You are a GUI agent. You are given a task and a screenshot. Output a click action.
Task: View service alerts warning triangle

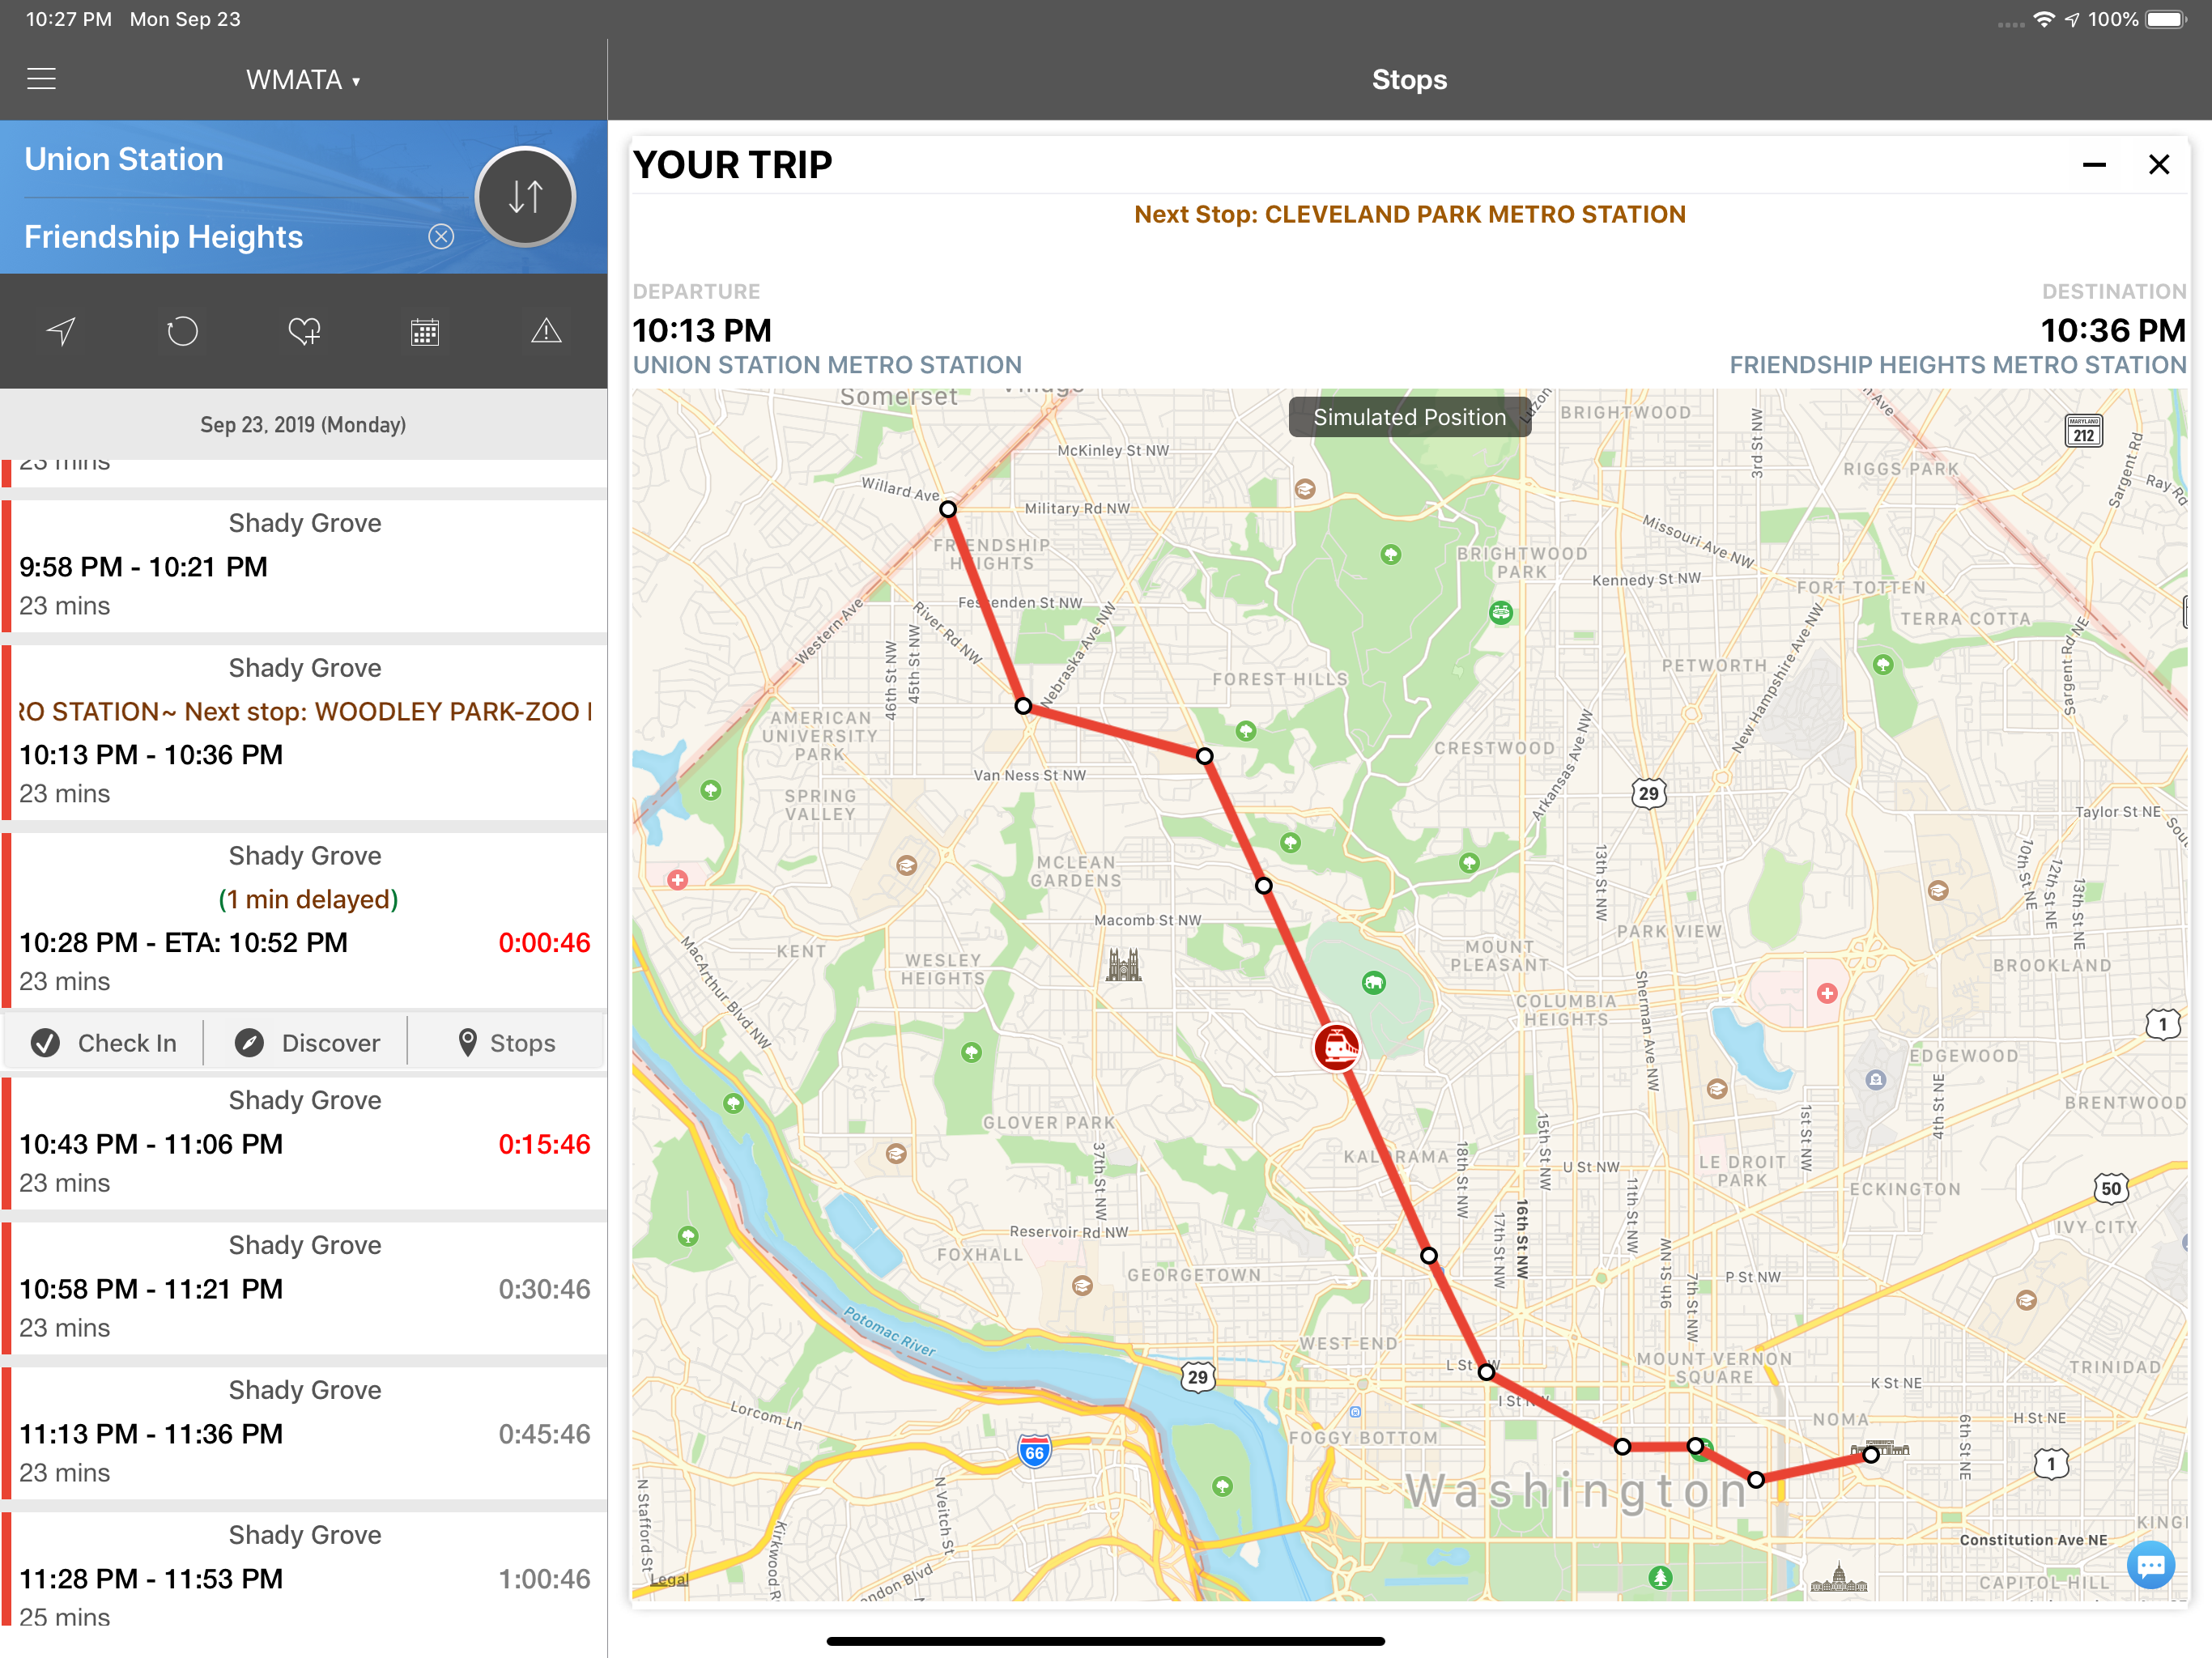click(x=546, y=331)
